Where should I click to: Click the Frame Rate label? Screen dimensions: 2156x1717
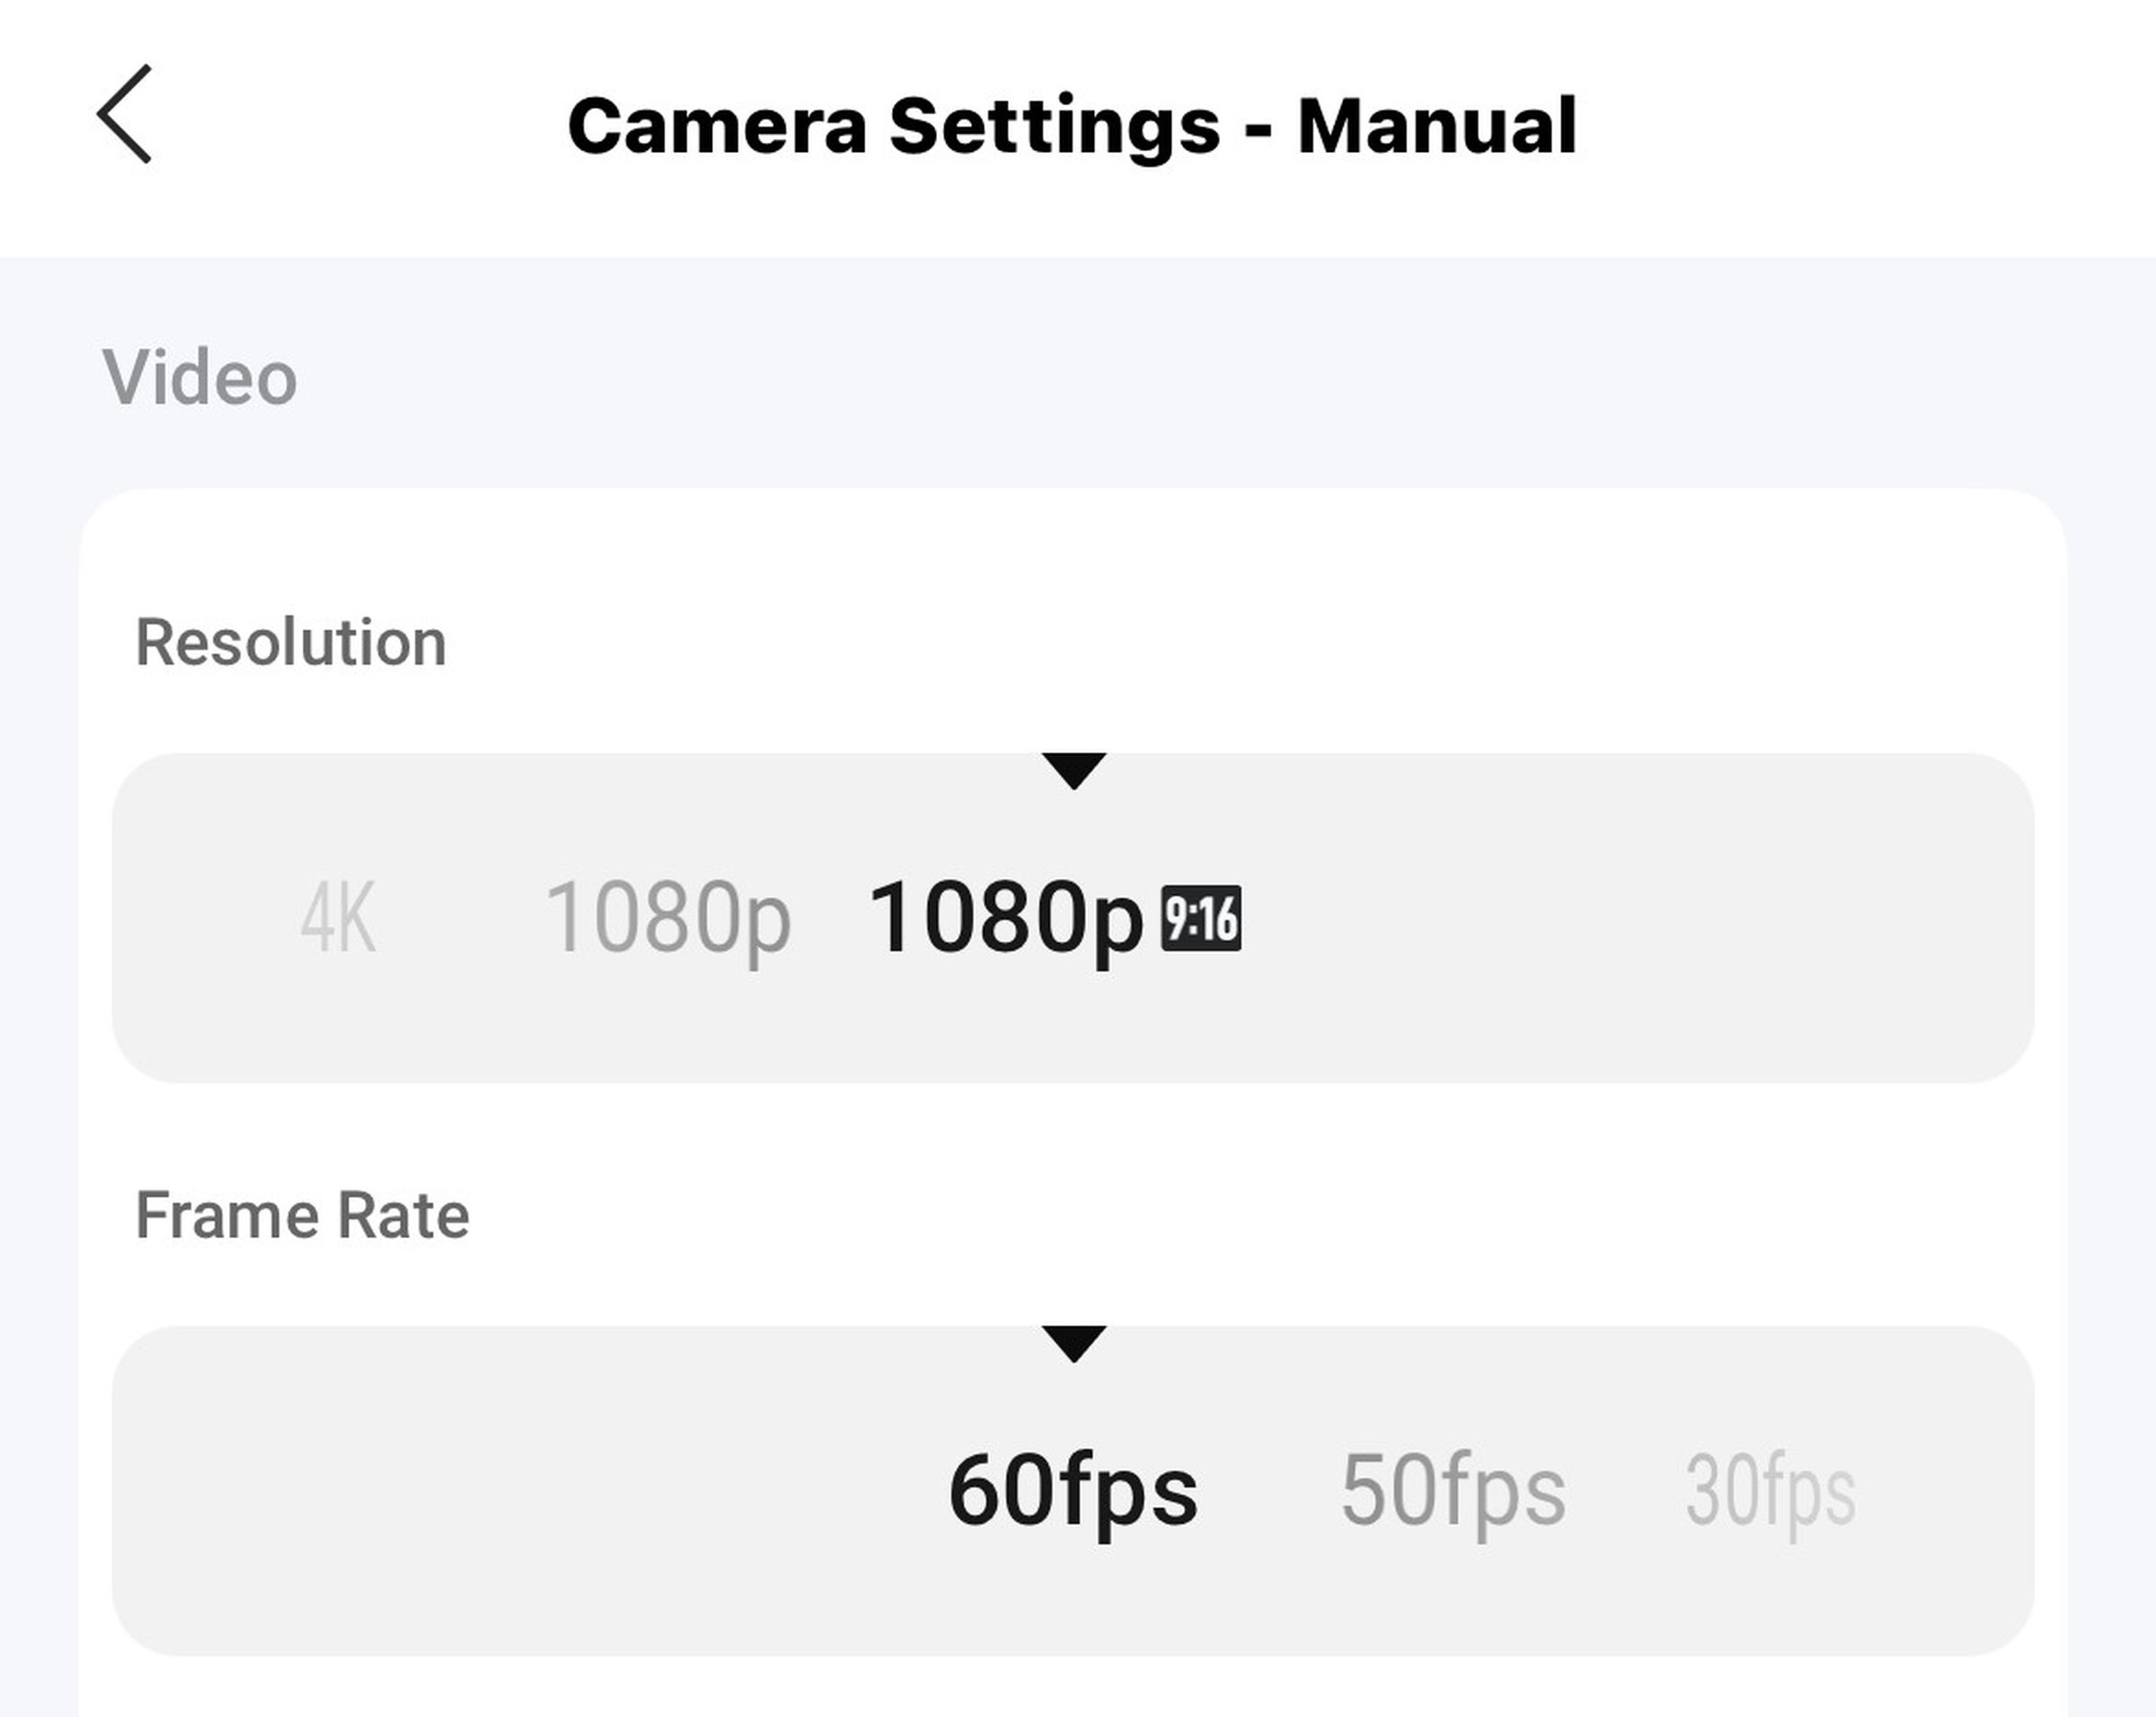coord(302,1215)
